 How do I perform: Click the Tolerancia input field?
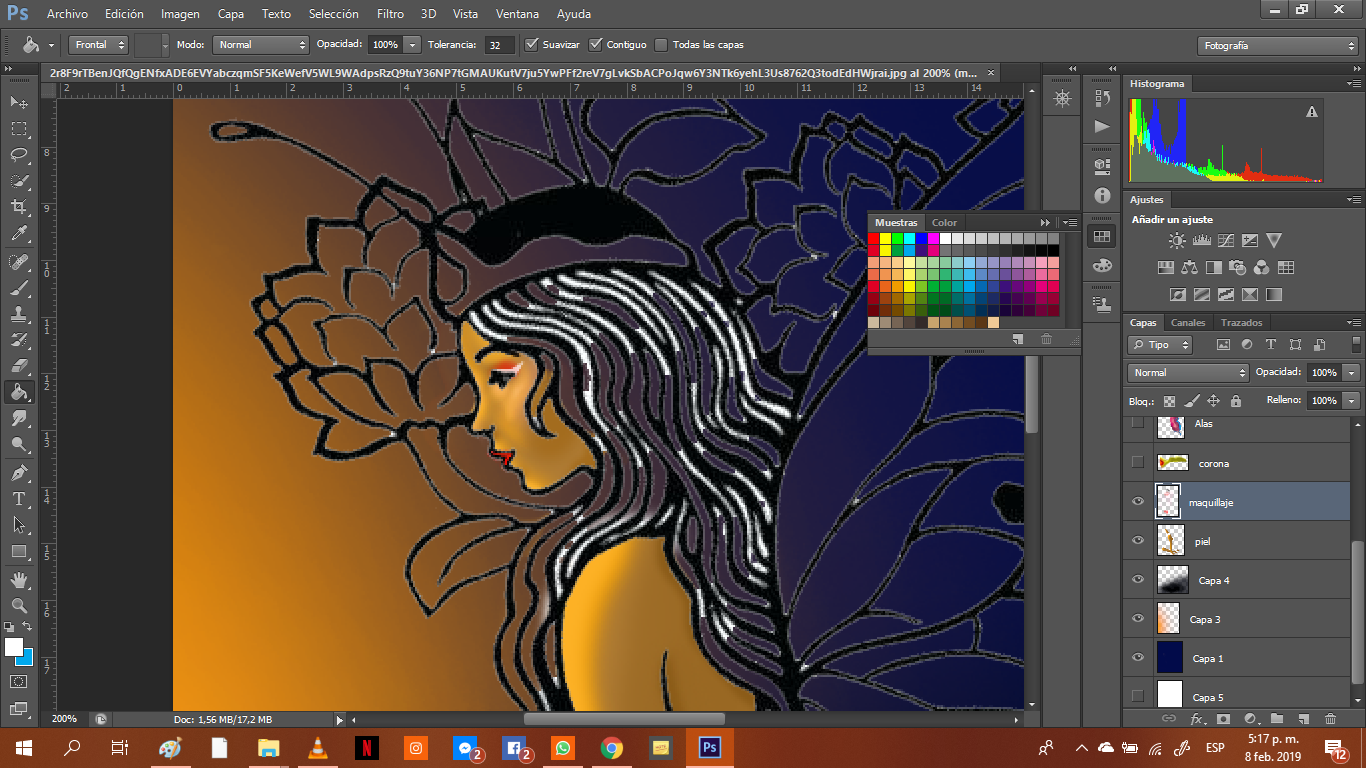500,45
